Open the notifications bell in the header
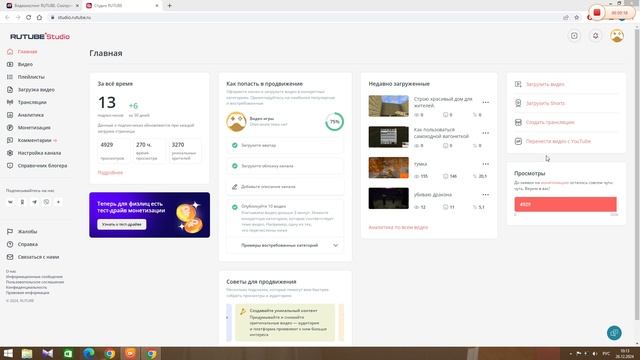This screenshot has width=640, height=360. [x=596, y=36]
